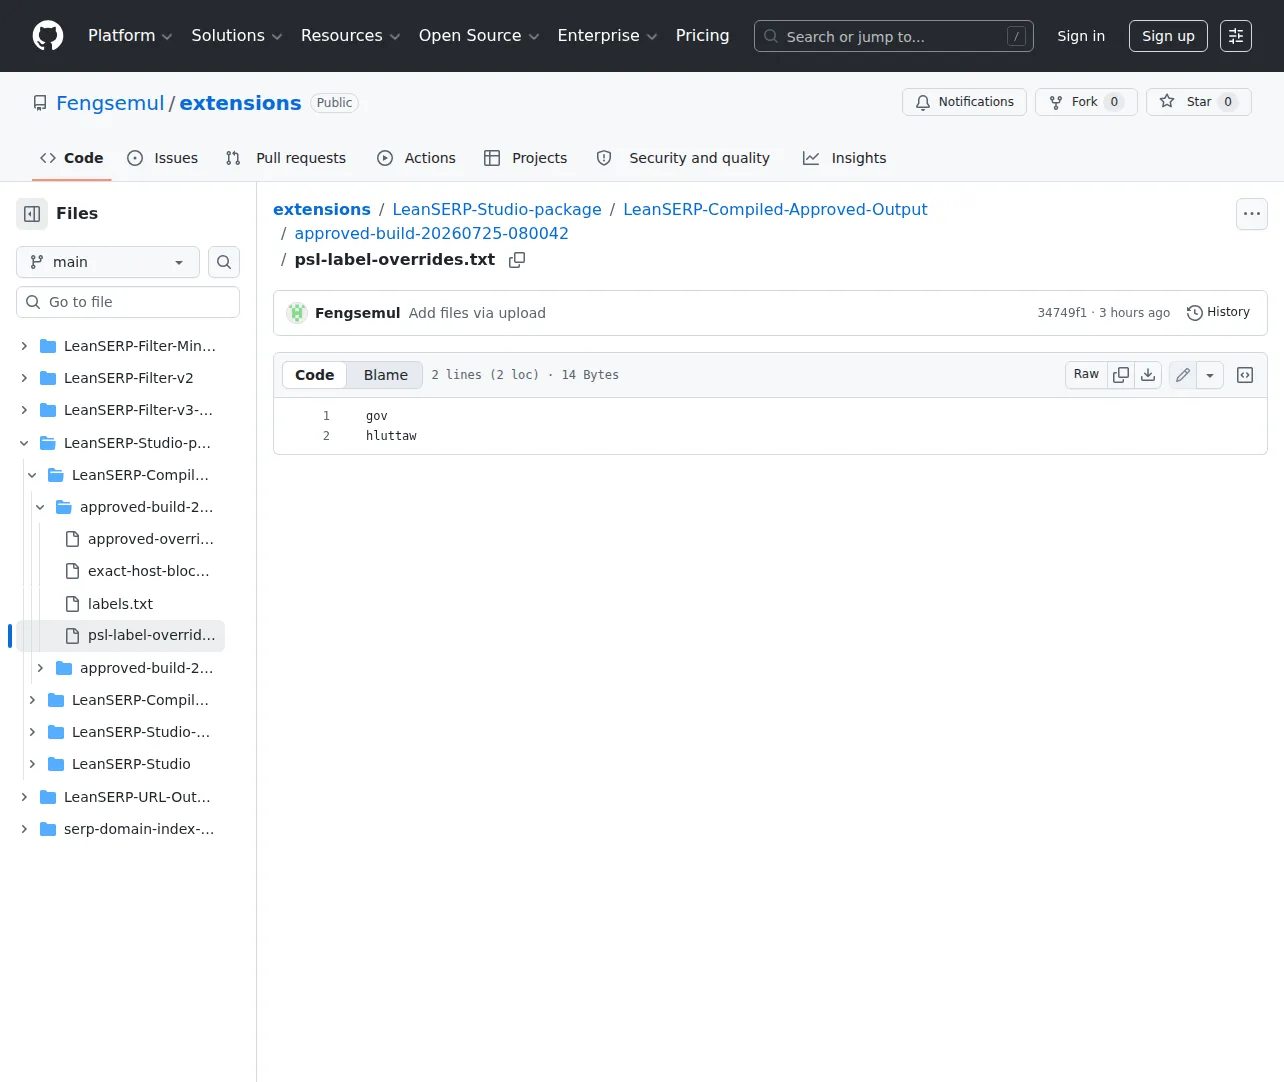Open the Add files via upload commit
The width and height of the screenshot is (1284, 1082).
(477, 313)
